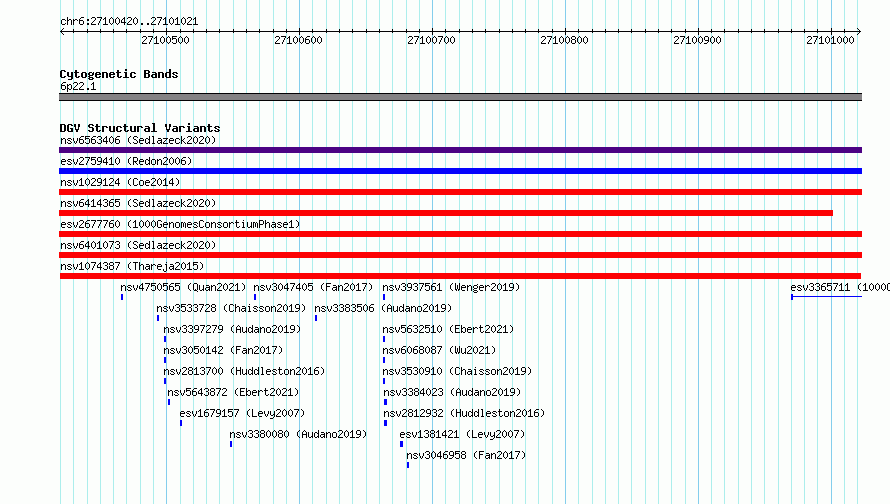
Task: Click nsv3383506 (Audano2019) label
Action: coord(383,308)
